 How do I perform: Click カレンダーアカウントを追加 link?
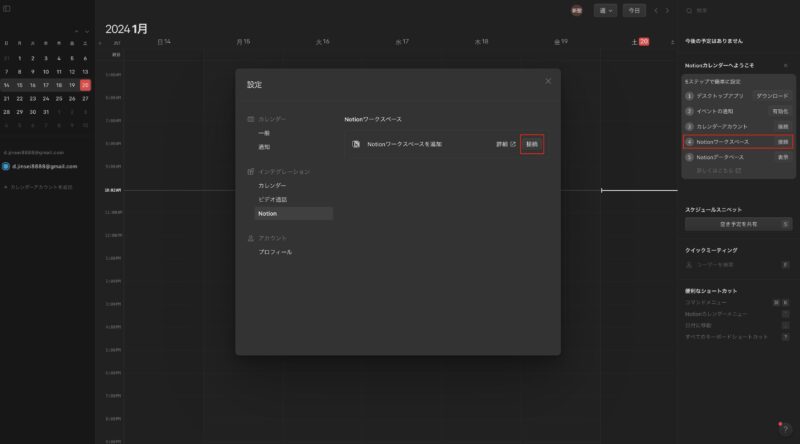coord(38,187)
